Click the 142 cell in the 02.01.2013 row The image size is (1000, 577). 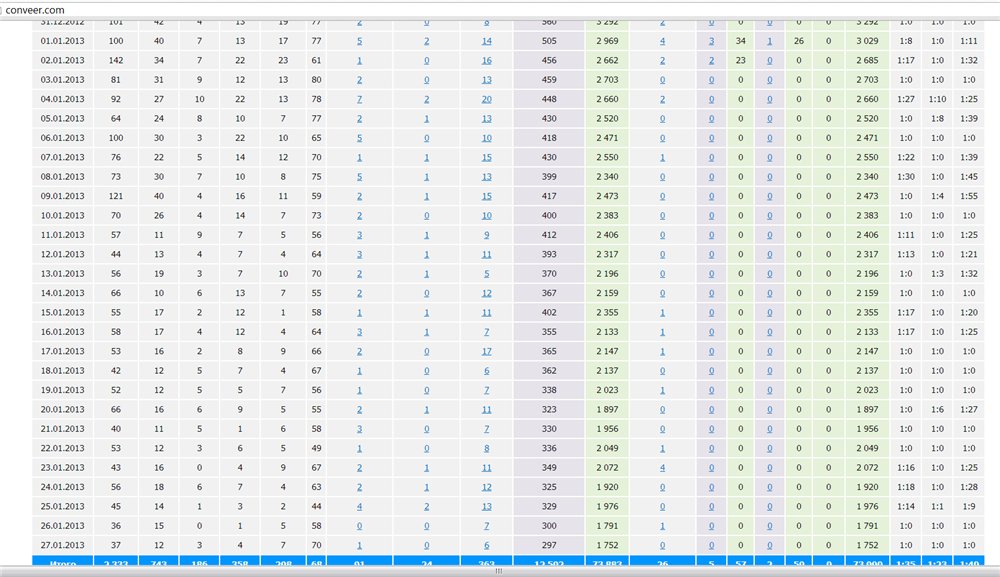[115, 61]
